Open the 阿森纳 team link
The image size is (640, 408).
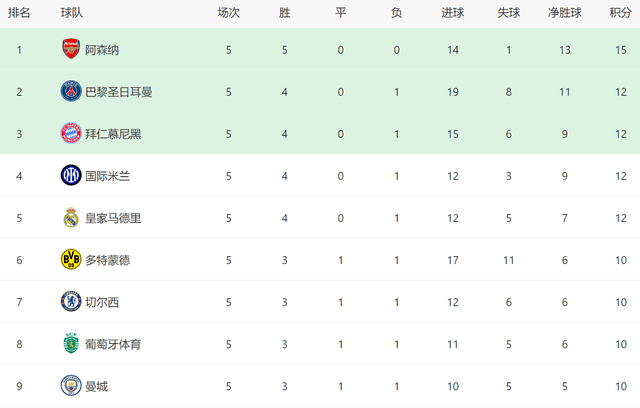point(102,49)
